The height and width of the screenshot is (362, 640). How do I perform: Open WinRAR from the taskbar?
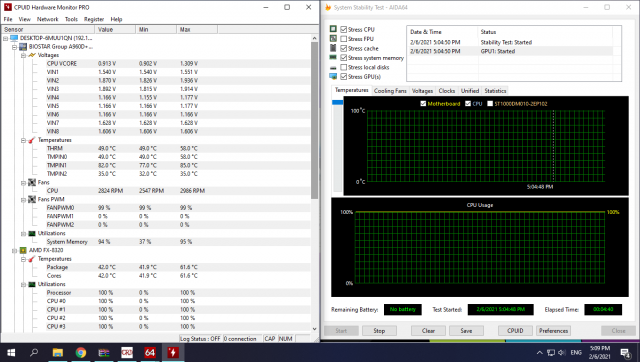104,352
